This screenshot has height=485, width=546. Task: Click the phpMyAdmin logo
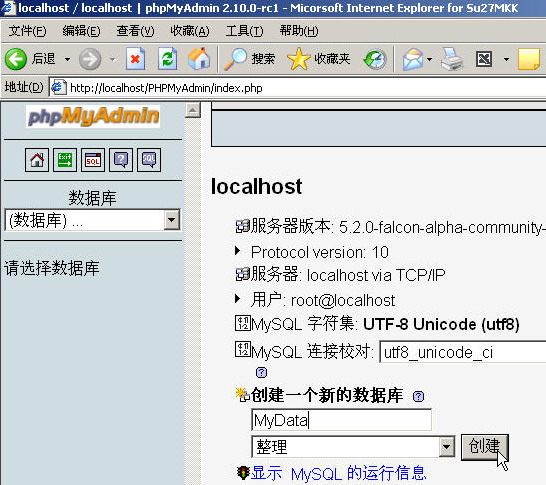tap(93, 116)
